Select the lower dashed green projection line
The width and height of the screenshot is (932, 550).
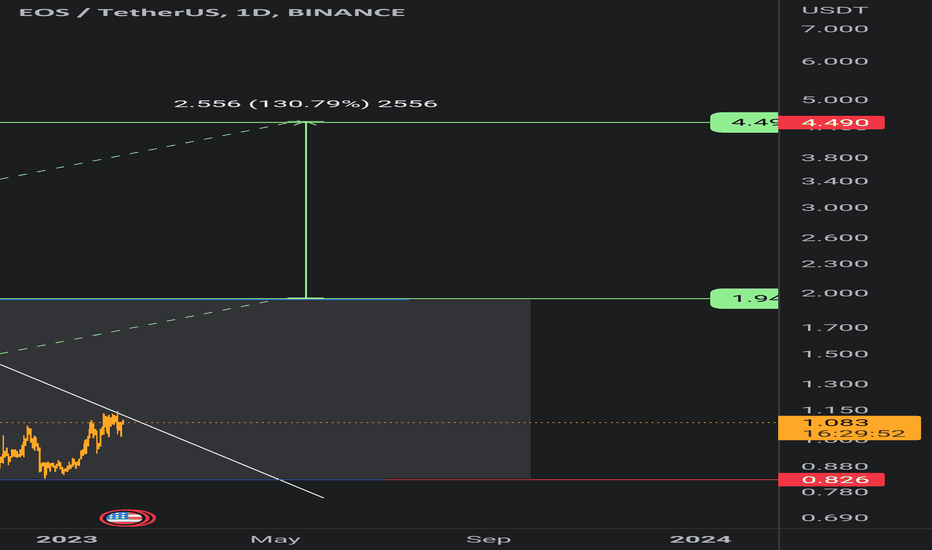click(x=134, y=327)
